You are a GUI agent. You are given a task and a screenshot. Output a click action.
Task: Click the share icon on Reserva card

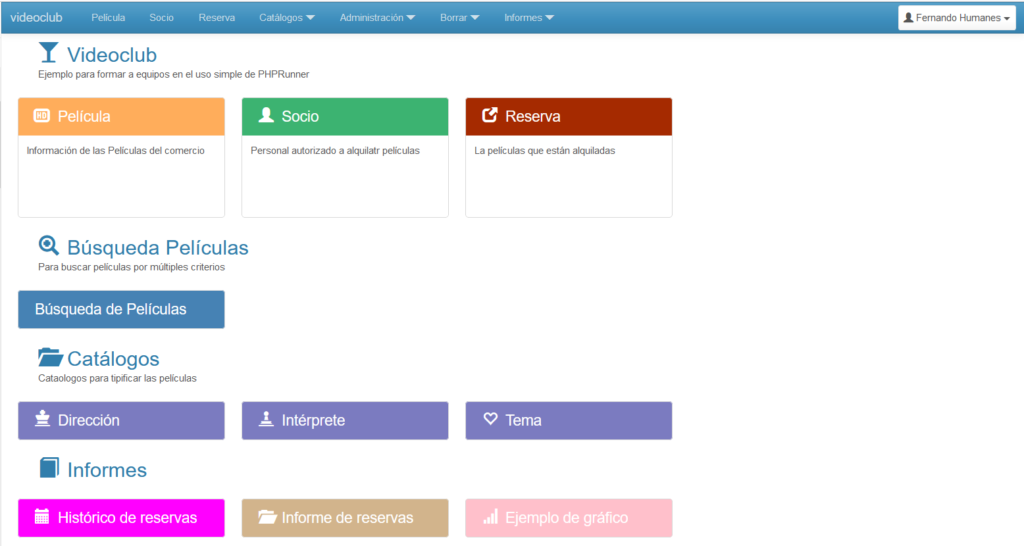coord(490,116)
